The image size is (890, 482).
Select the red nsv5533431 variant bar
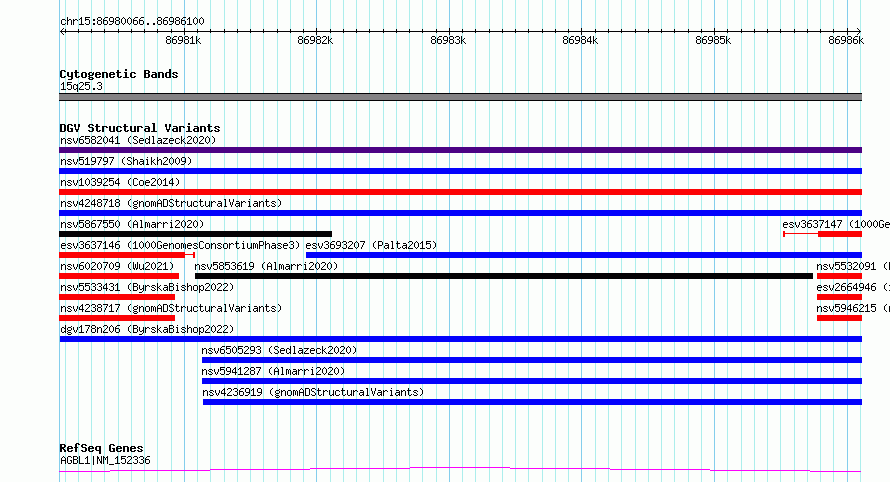click(x=117, y=297)
